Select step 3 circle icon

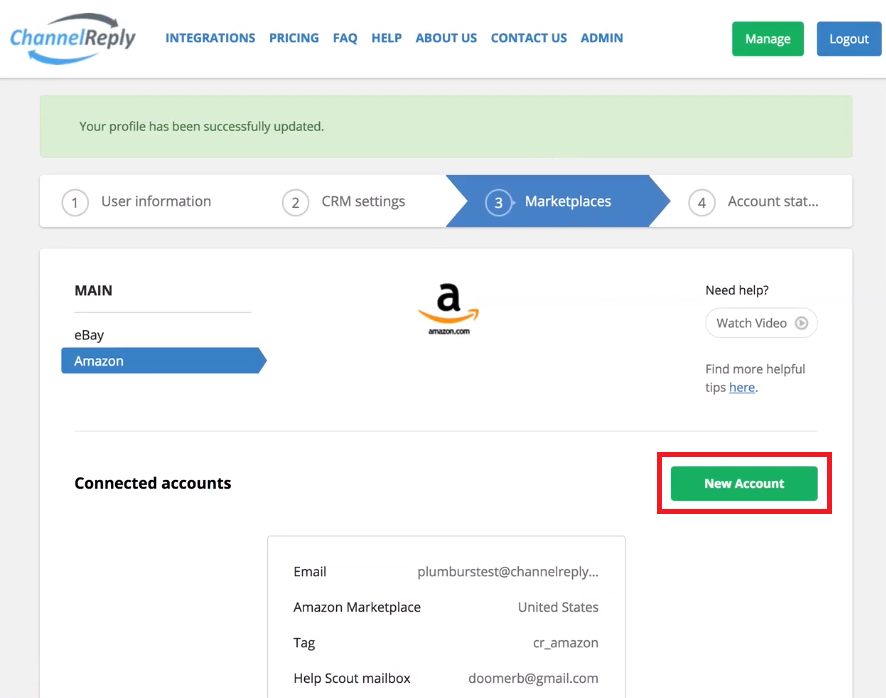click(x=498, y=202)
